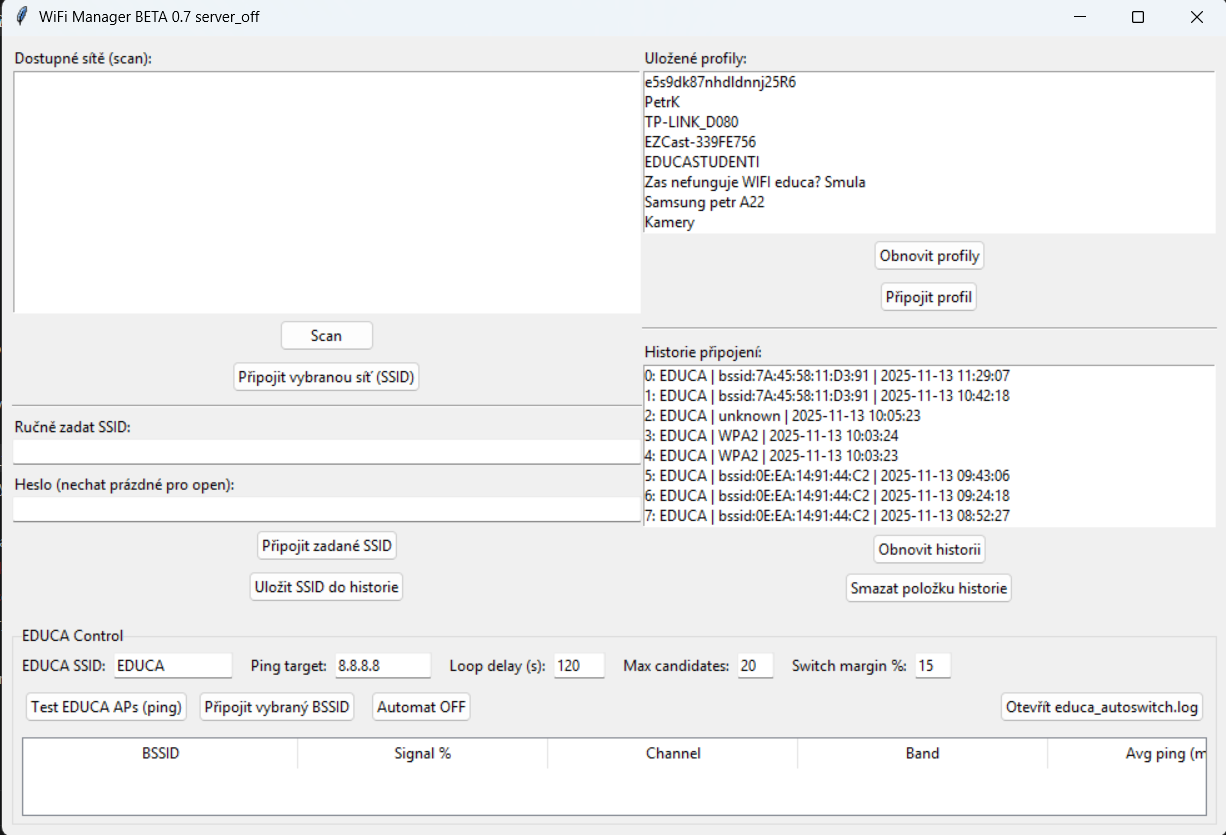Maximize the WiFi Manager window
Viewport: 1226px width, 835px height.
(x=1137, y=17)
